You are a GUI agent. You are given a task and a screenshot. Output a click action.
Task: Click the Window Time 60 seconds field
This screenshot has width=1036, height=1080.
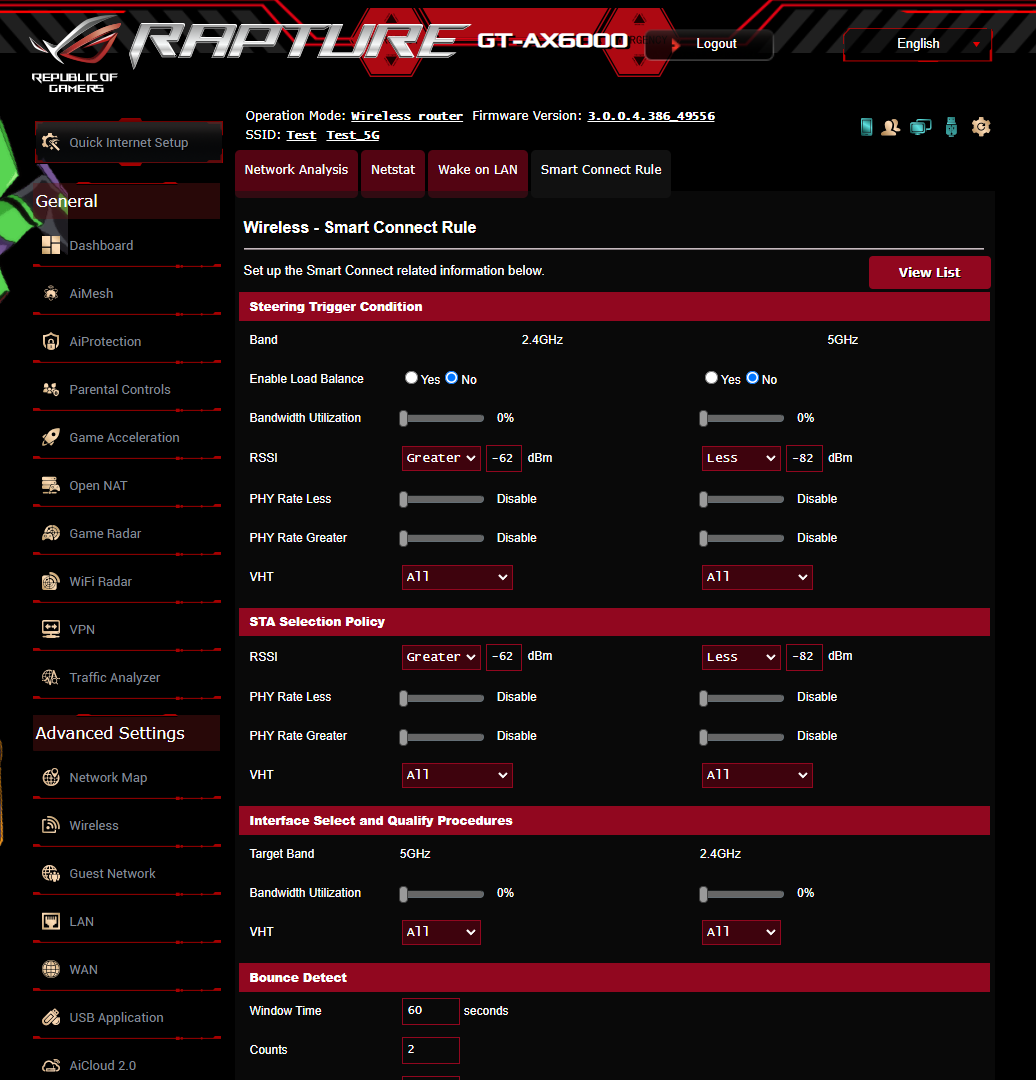pyautogui.click(x=431, y=1011)
